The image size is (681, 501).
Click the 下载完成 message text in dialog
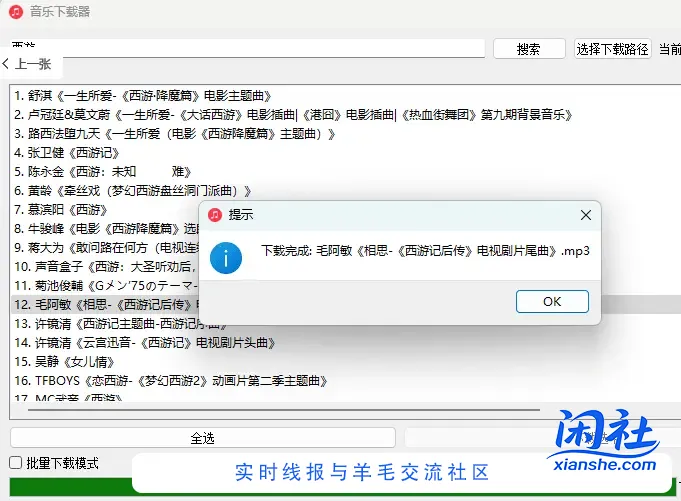(425, 251)
